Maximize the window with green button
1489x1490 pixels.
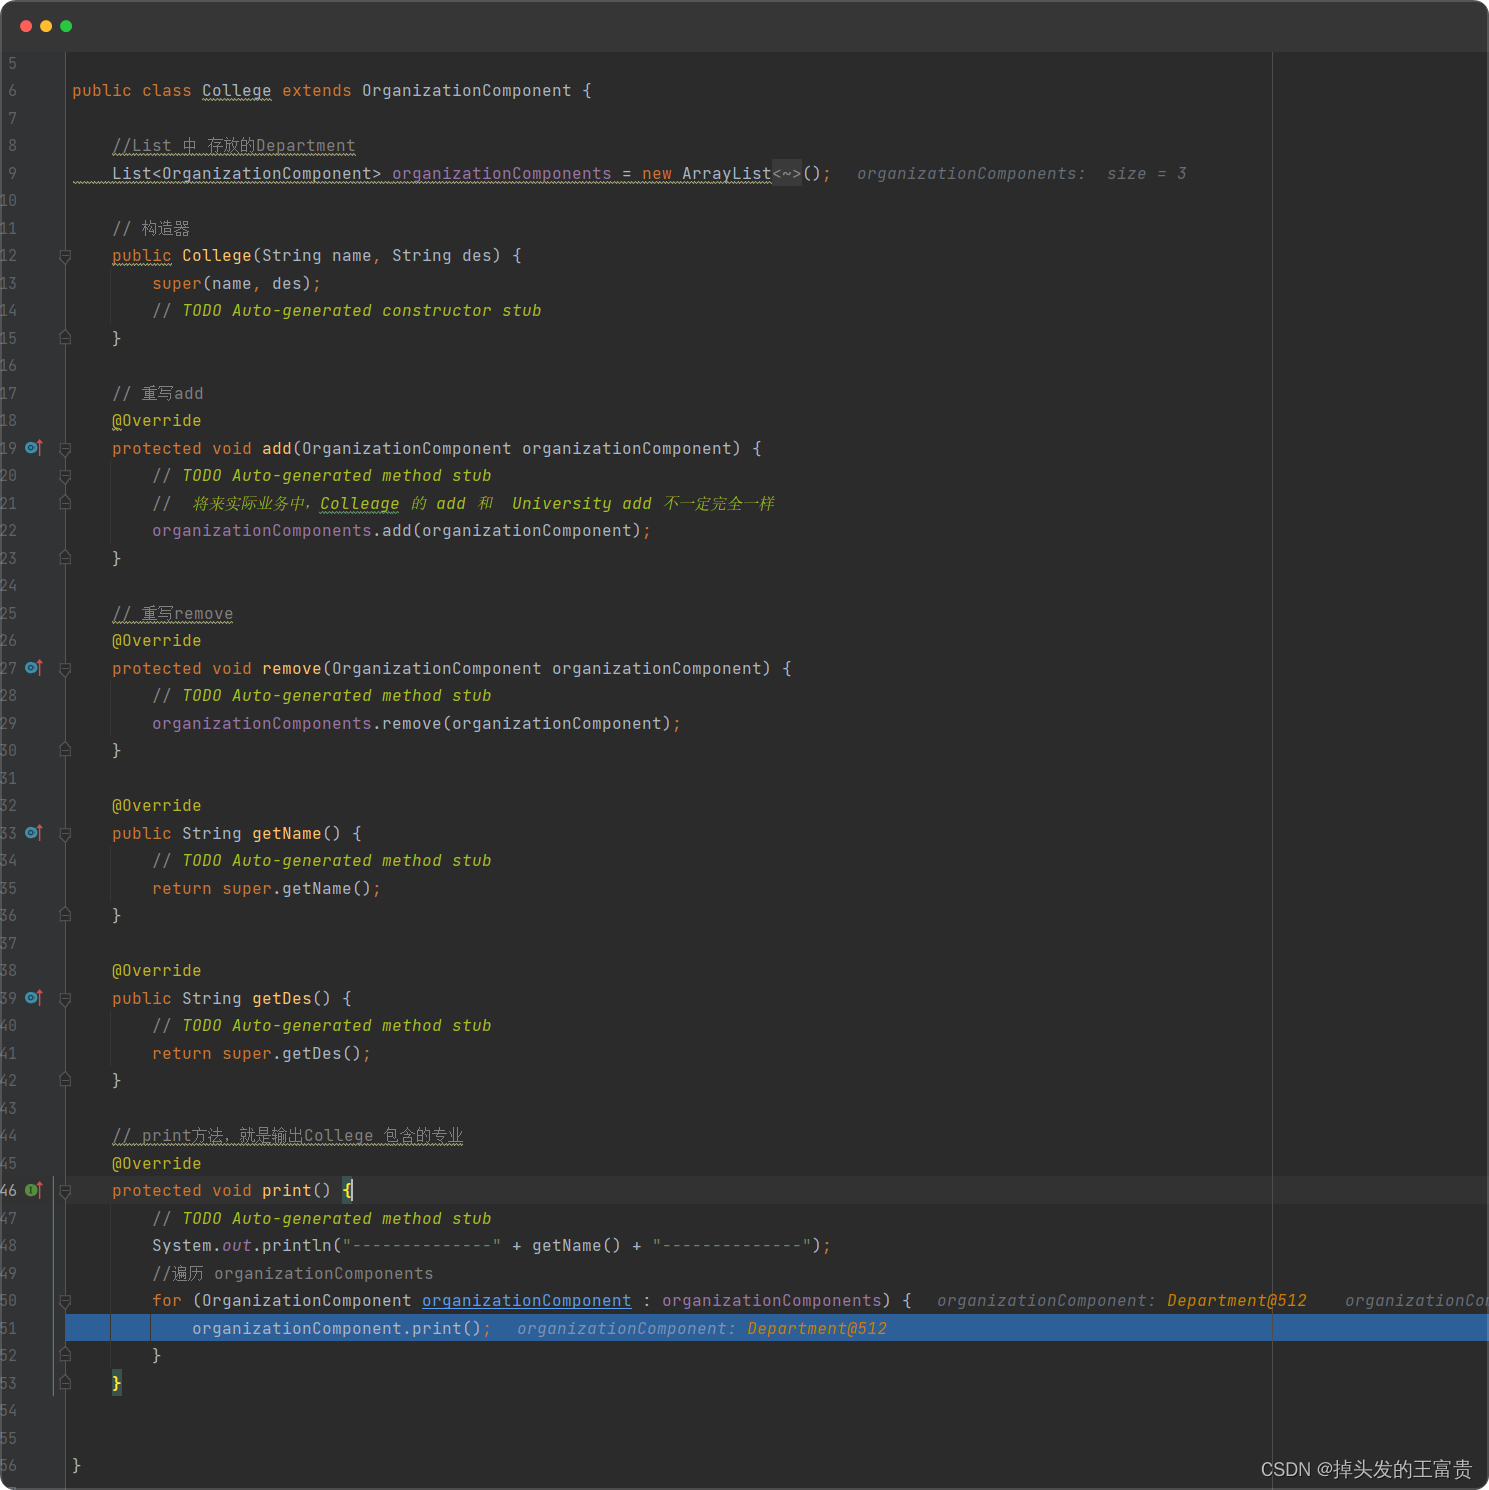click(66, 26)
